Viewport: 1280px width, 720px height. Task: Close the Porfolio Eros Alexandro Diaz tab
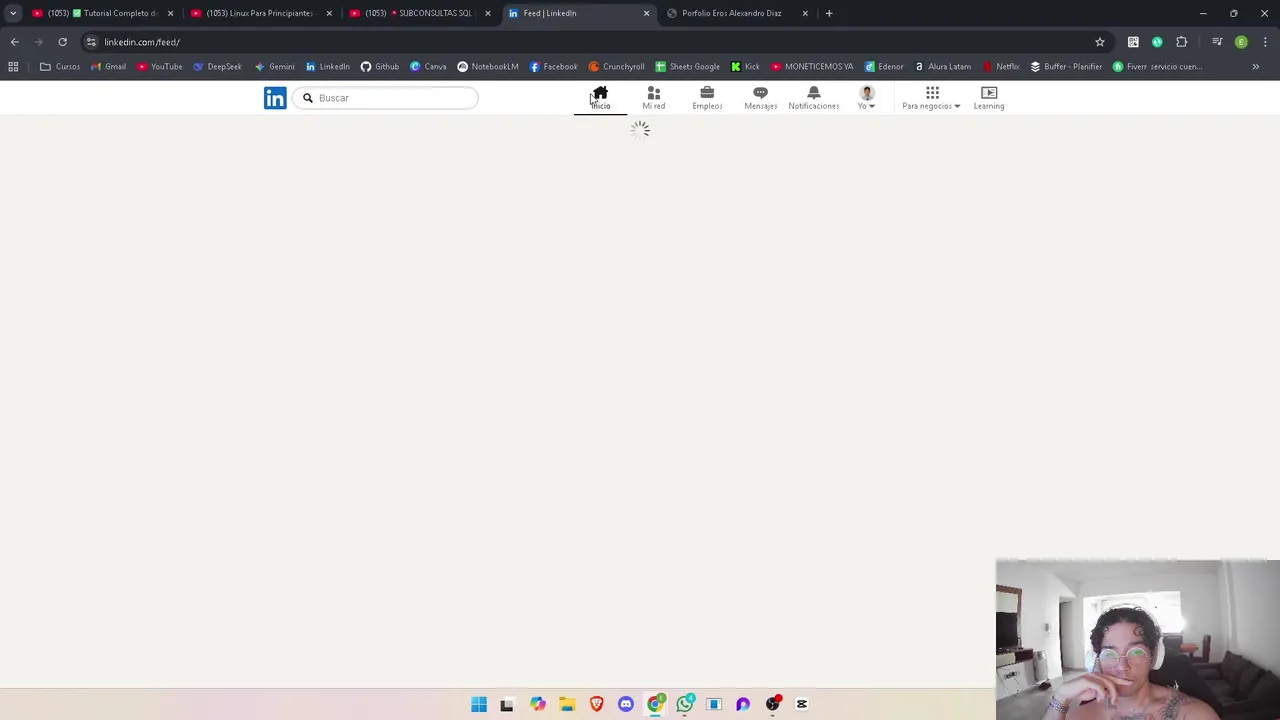point(805,13)
